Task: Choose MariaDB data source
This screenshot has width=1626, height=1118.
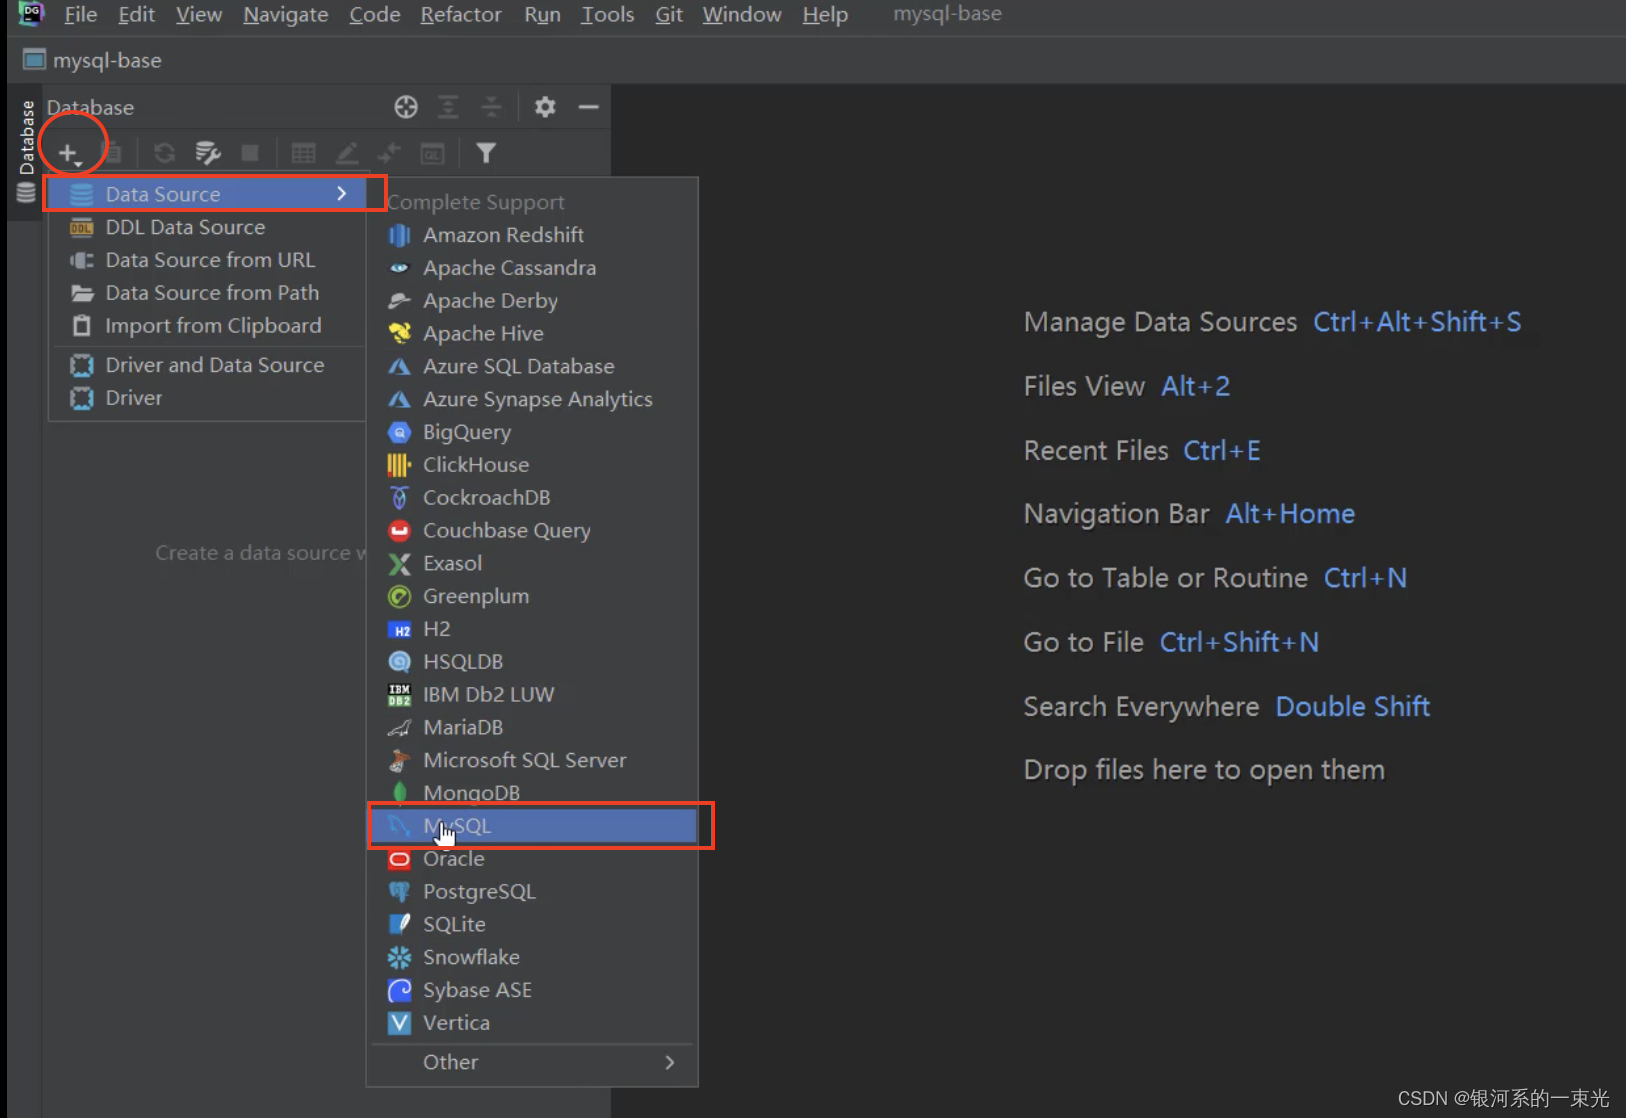Action: pyautogui.click(x=534, y=728)
